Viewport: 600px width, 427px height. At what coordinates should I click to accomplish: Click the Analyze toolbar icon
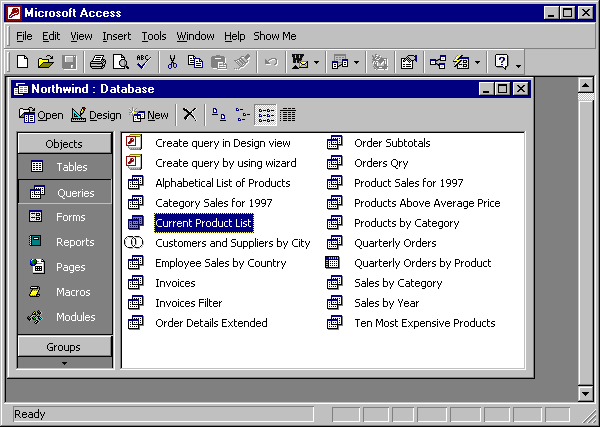point(340,62)
